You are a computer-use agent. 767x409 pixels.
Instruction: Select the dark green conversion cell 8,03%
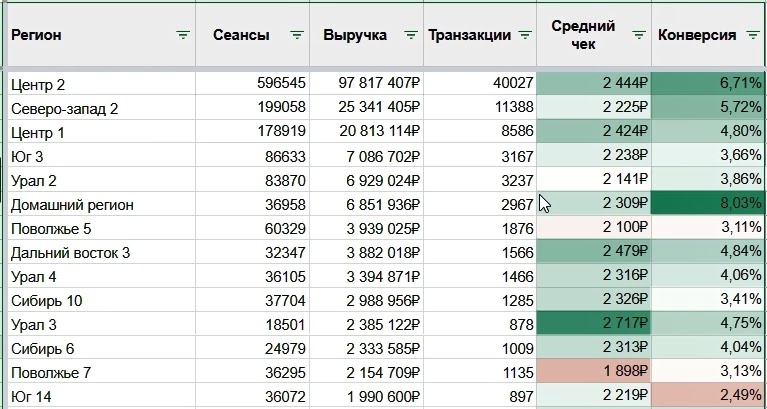point(708,204)
